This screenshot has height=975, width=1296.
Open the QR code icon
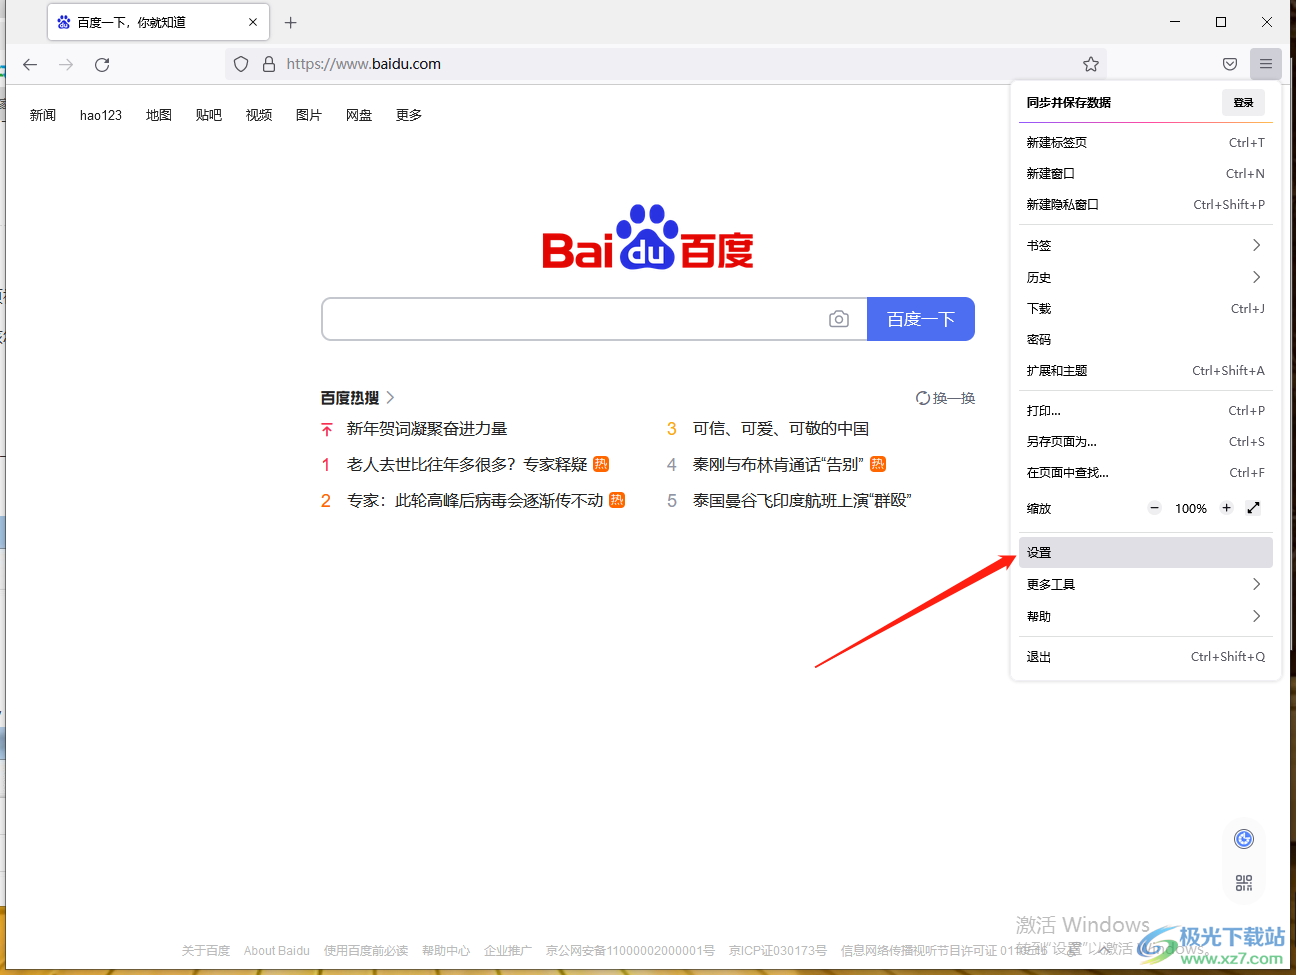[x=1244, y=883]
